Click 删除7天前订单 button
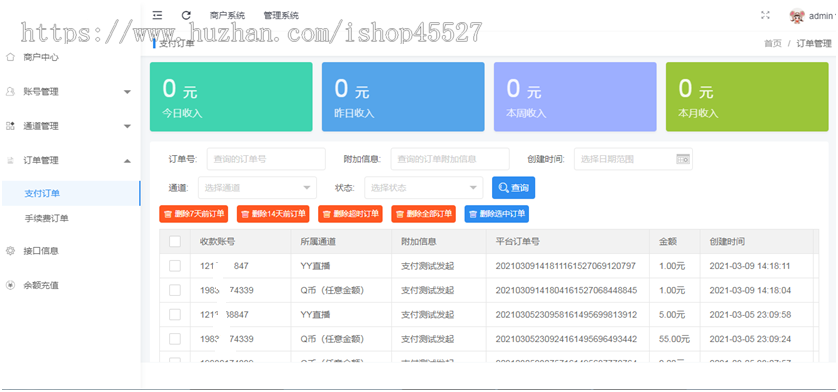This screenshot has height=392, width=838. point(193,214)
